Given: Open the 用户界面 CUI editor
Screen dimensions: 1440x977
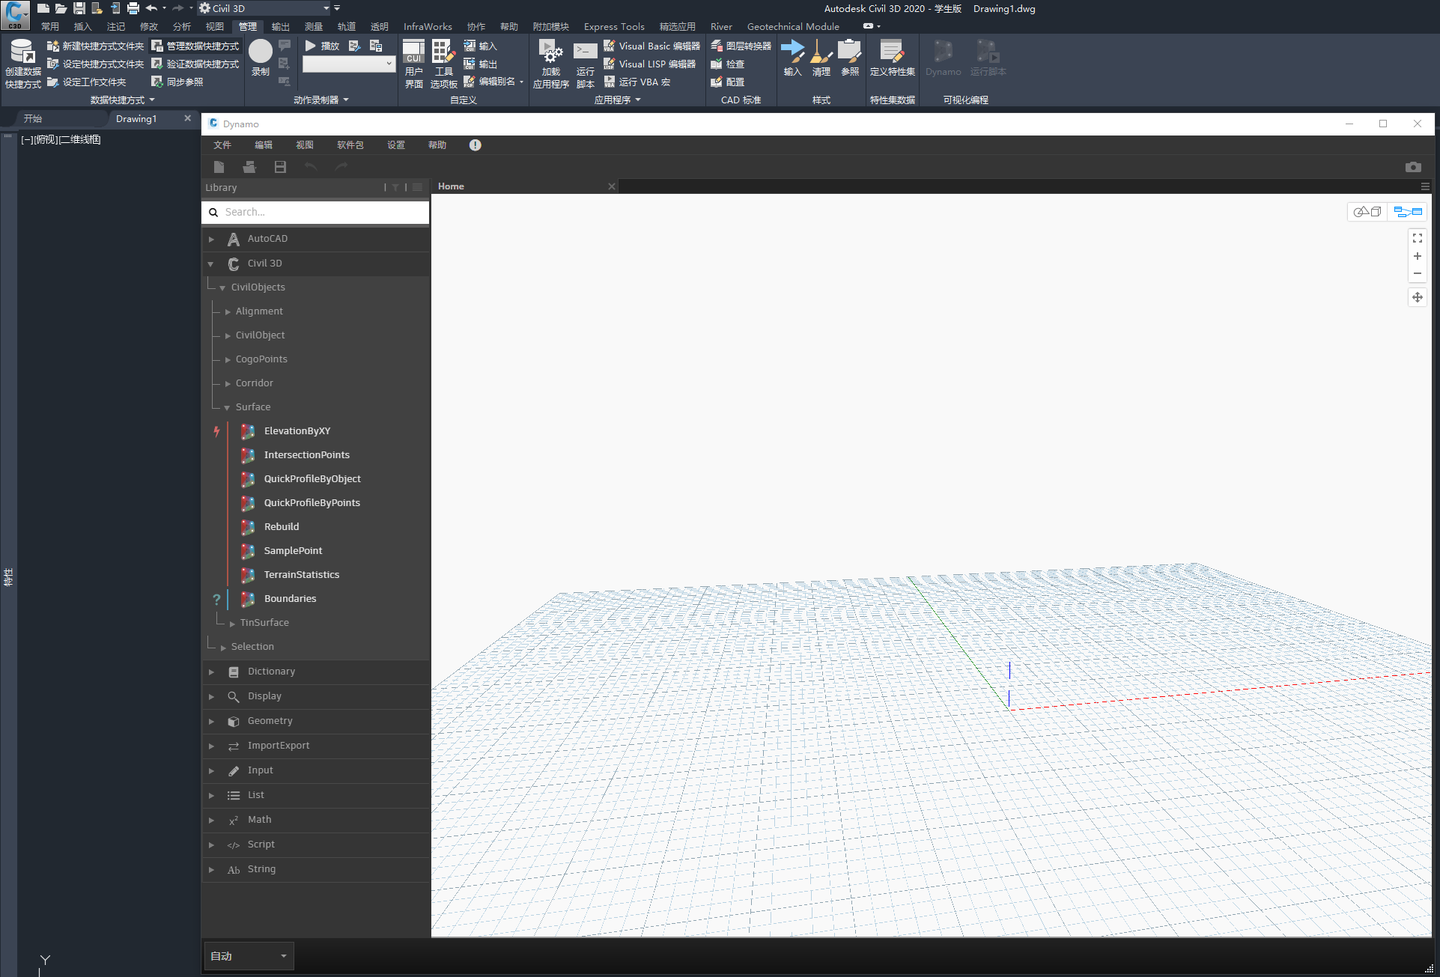Looking at the screenshot, I should (x=414, y=64).
